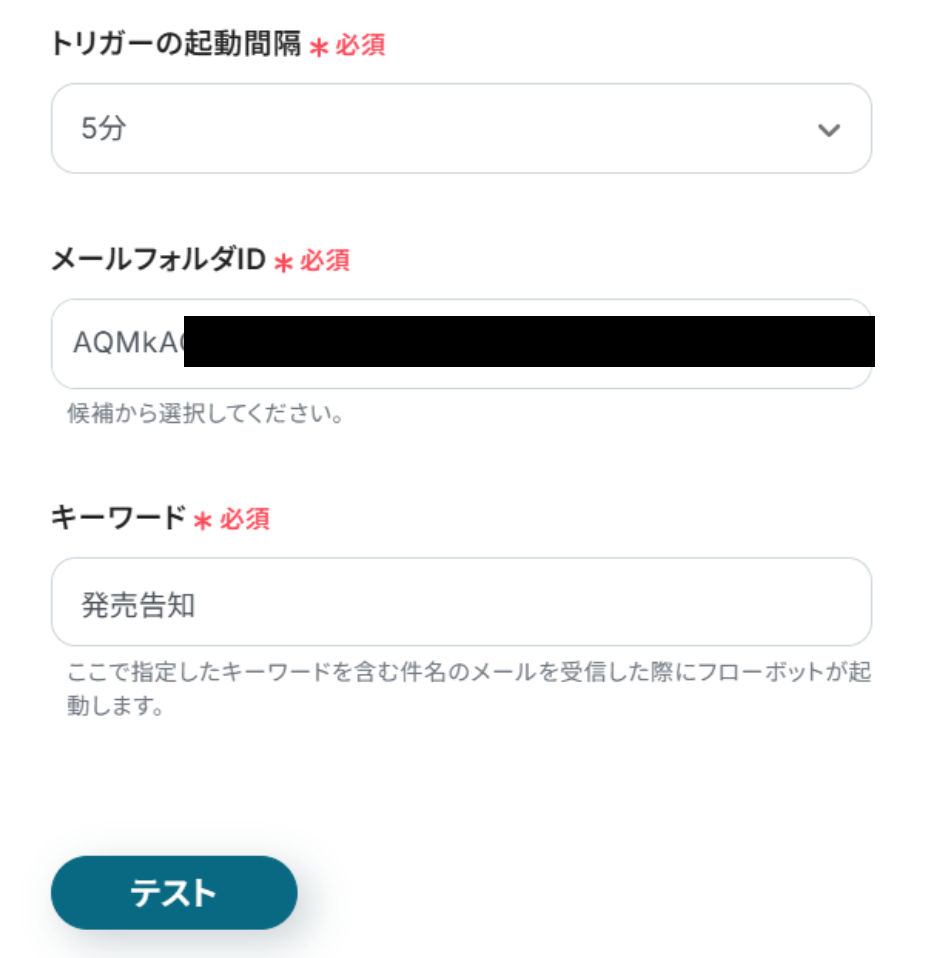This screenshot has height=958, width=941.
Task: Click the メールフォルダID label
Action: click(x=158, y=261)
